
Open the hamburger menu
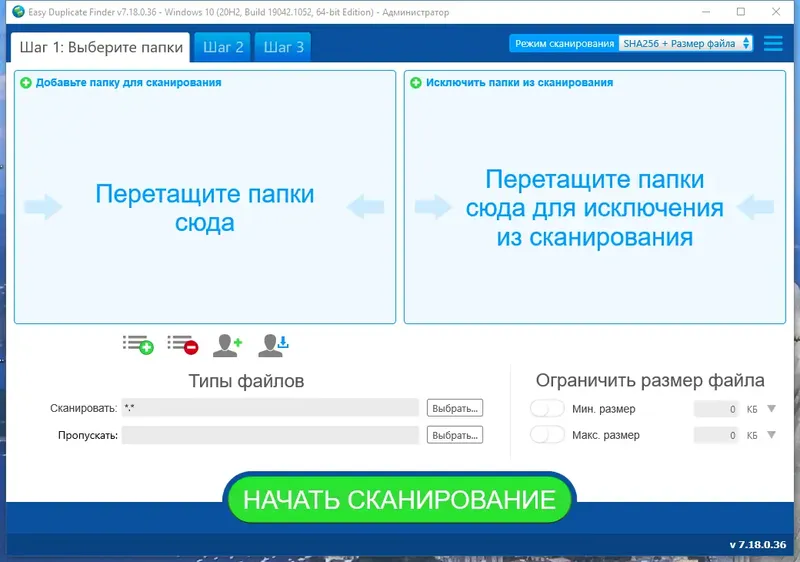click(773, 43)
